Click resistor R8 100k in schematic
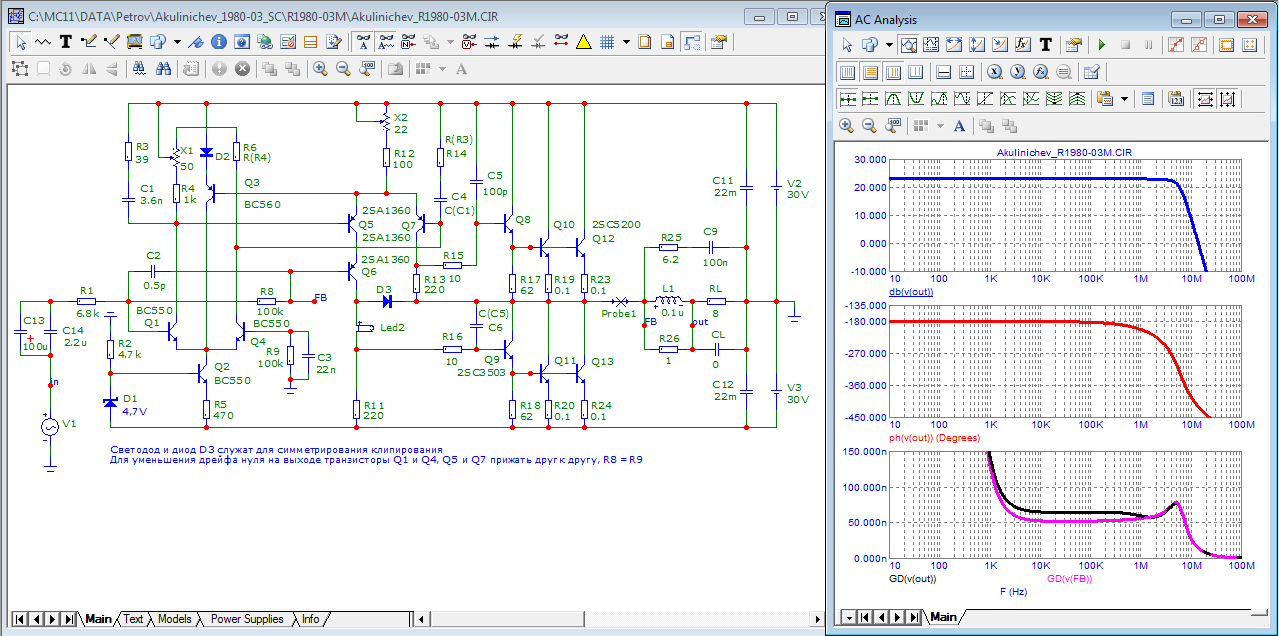 (x=266, y=300)
